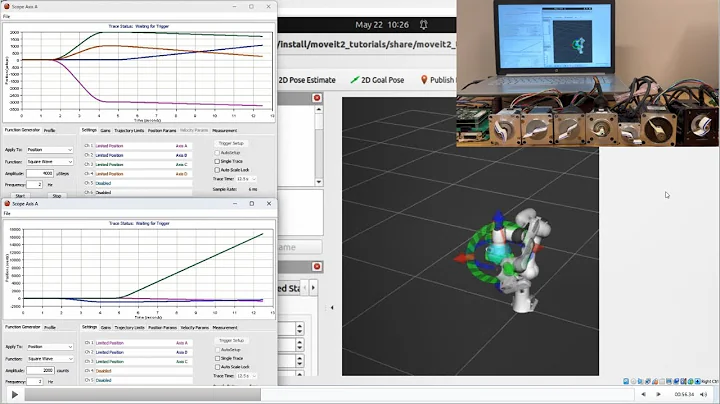720x404 pixels.
Task: Step back one frame in video player
Action: point(644,394)
